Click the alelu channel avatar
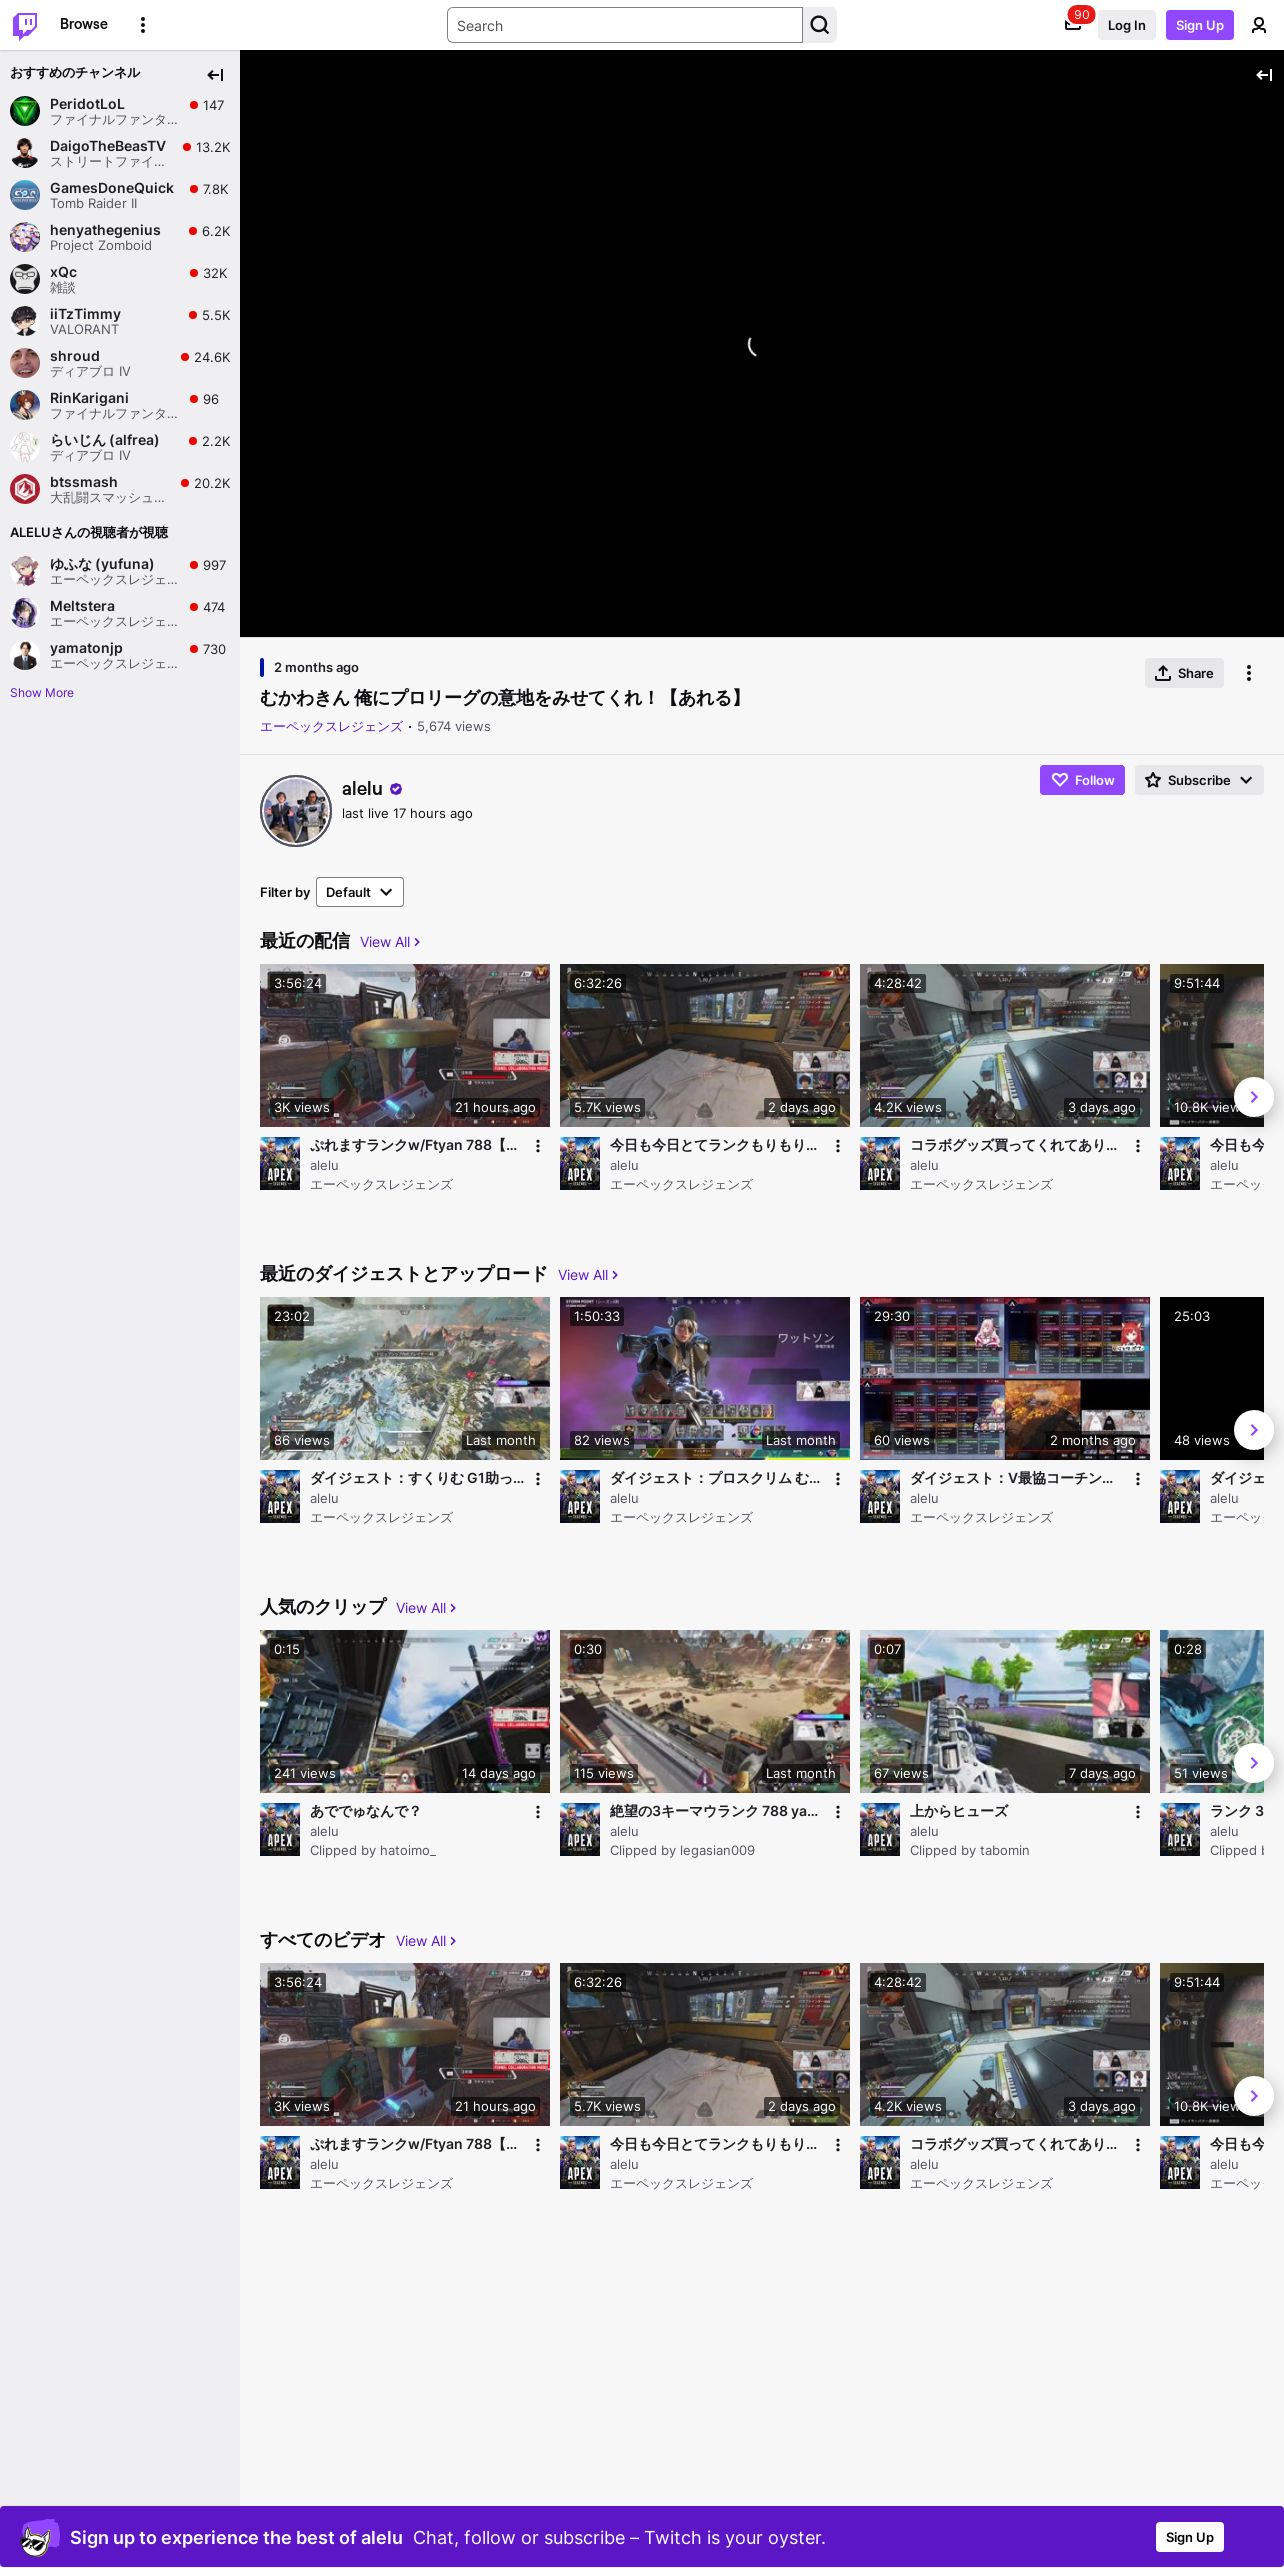Image resolution: width=1284 pixels, height=2568 pixels. tap(296, 811)
